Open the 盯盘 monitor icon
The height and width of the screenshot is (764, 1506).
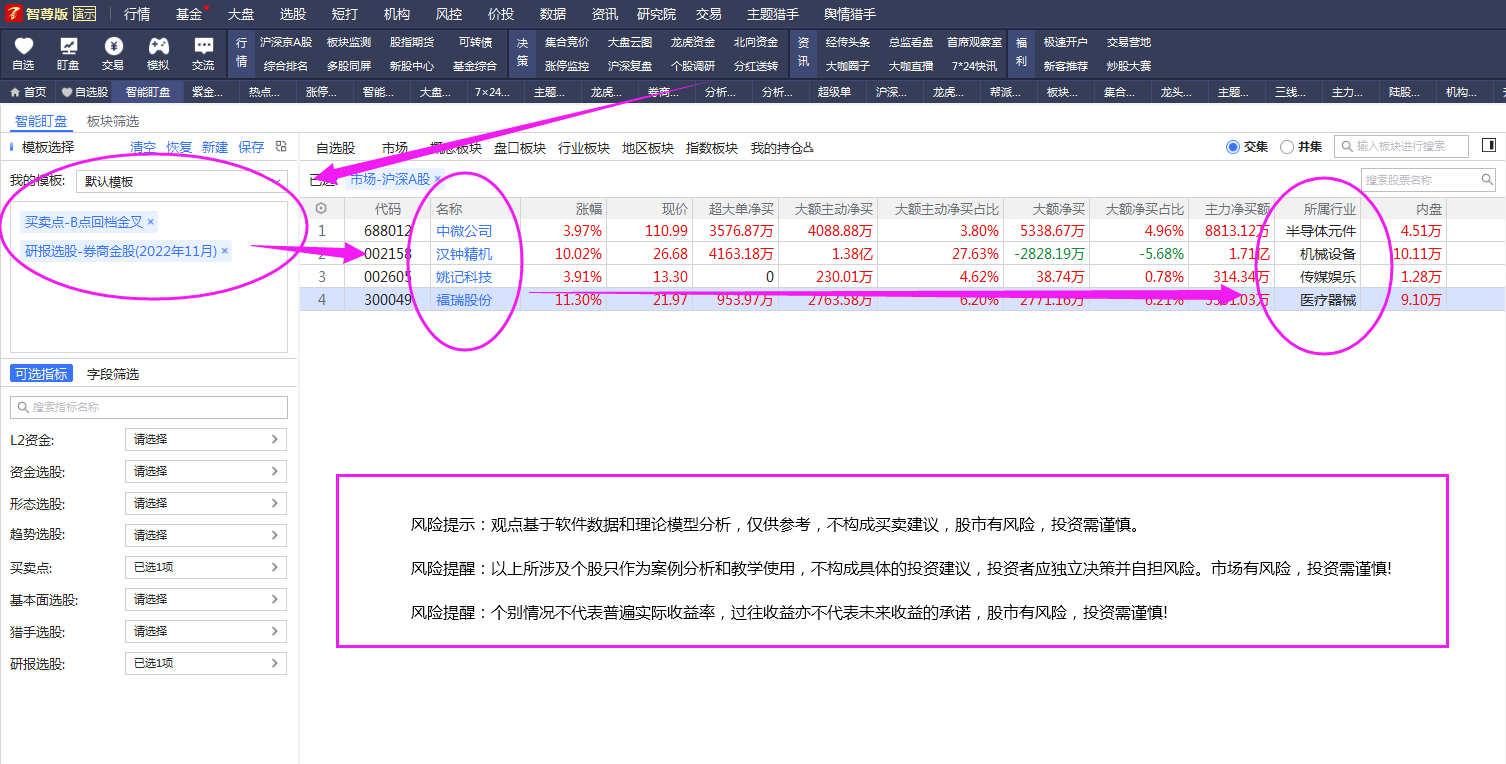click(x=68, y=46)
